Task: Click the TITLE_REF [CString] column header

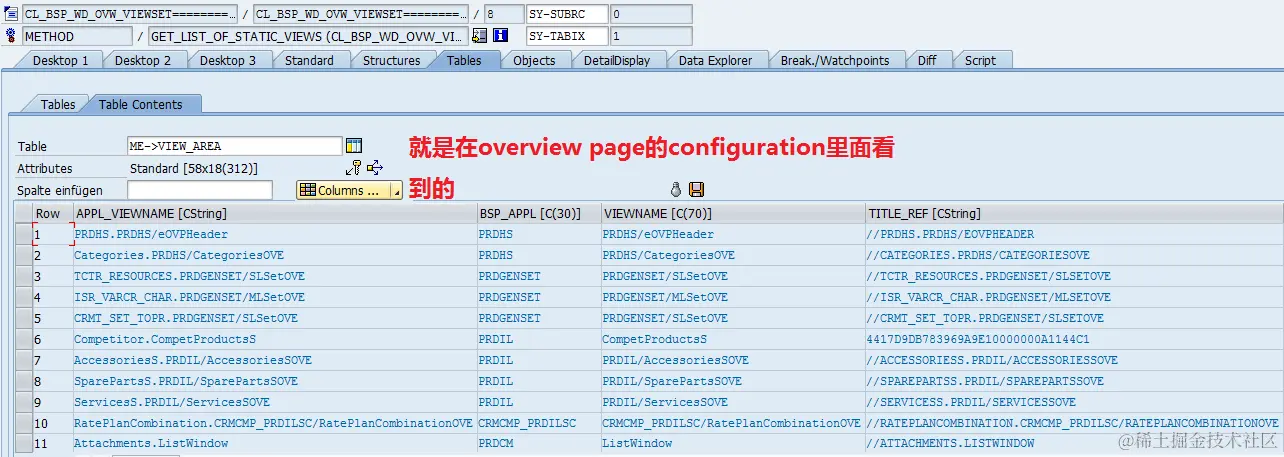Action: point(1074,213)
